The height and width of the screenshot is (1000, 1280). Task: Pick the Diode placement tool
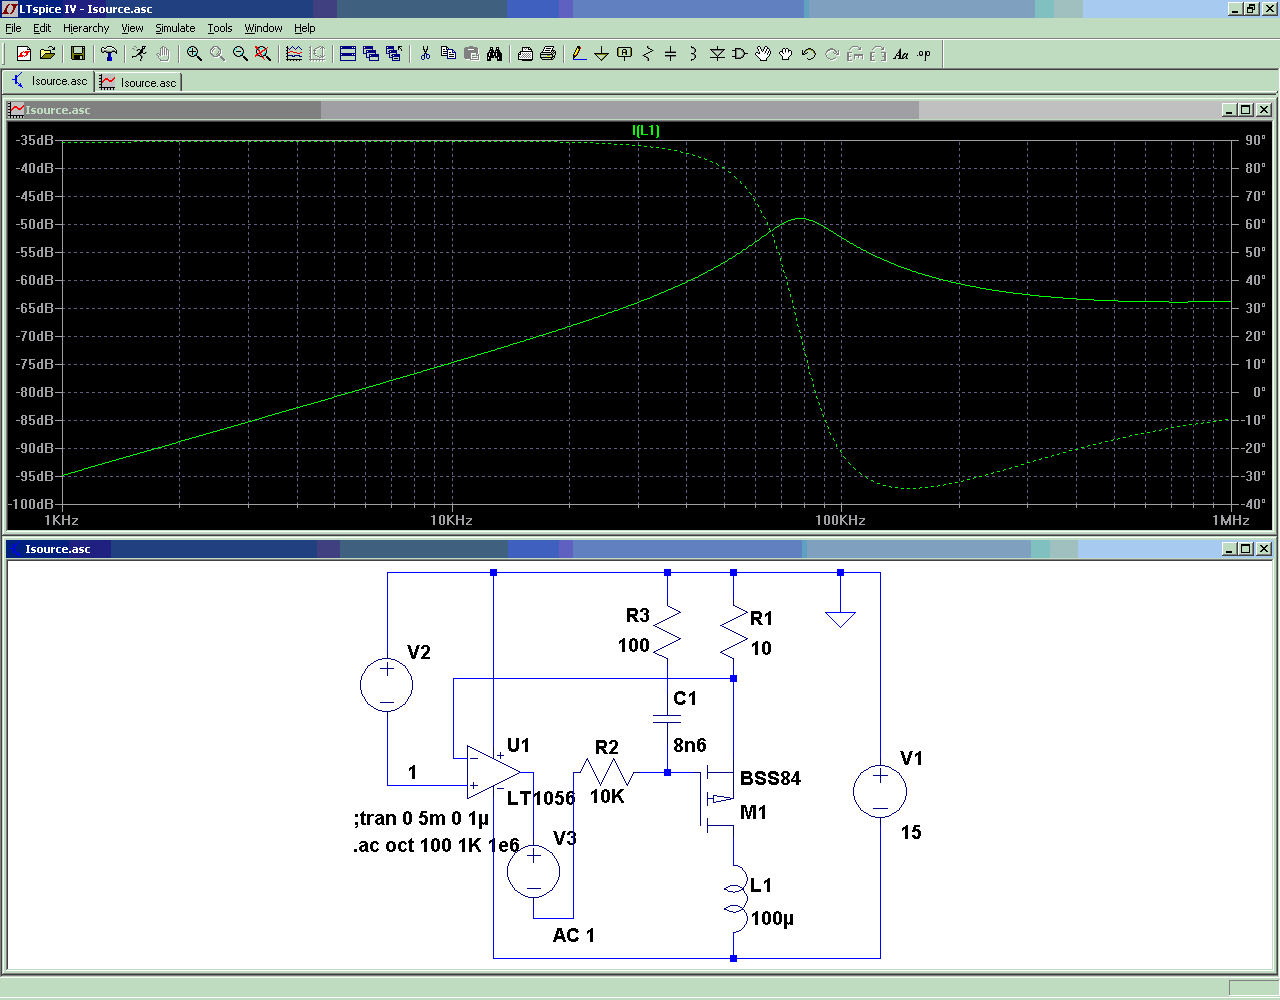[717, 54]
